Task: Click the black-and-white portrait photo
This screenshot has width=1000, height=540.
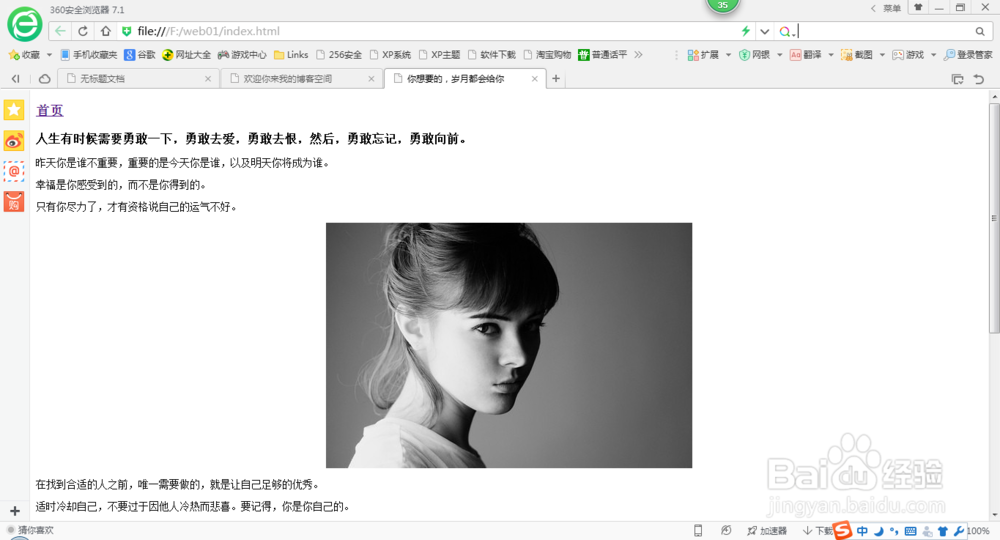Action: 509,345
